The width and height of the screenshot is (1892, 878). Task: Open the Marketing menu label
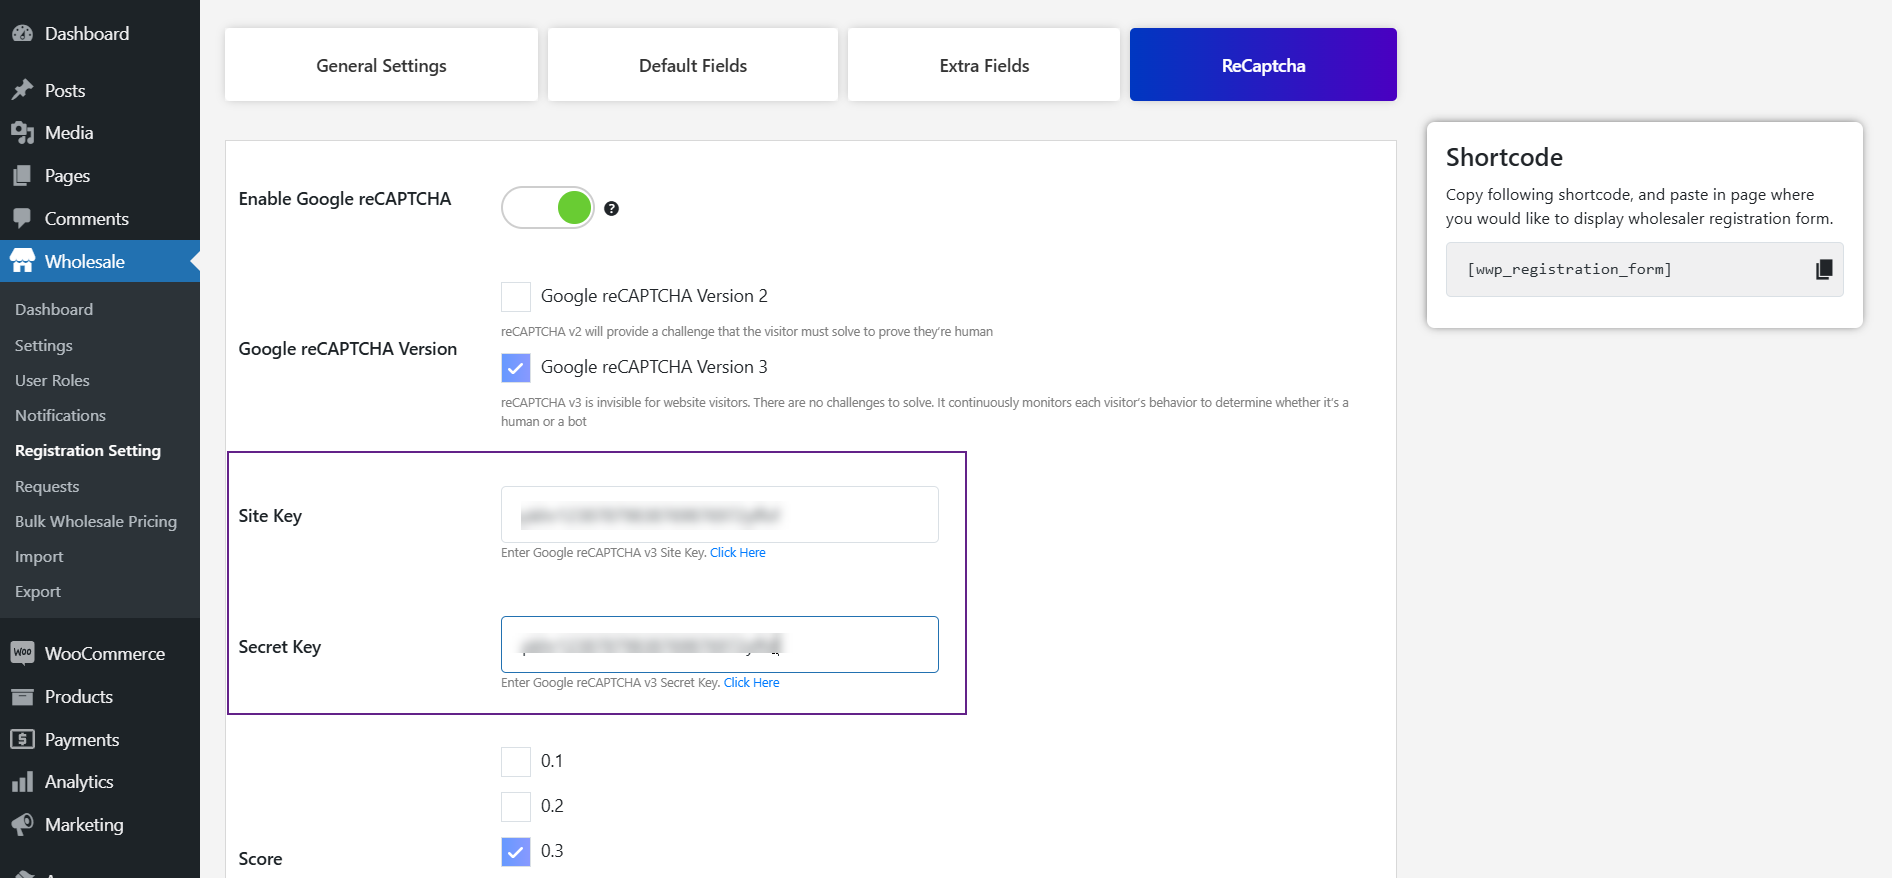tap(84, 824)
